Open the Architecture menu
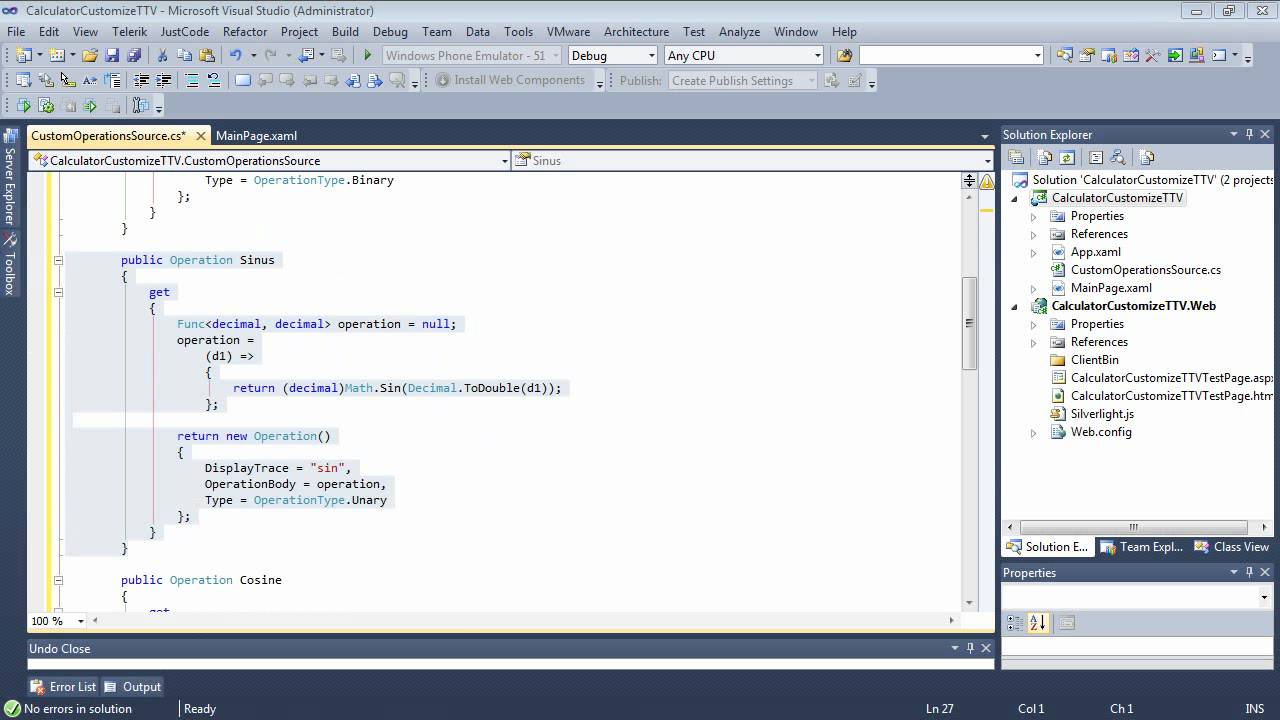 pyautogui.click(x=637, y=32)
